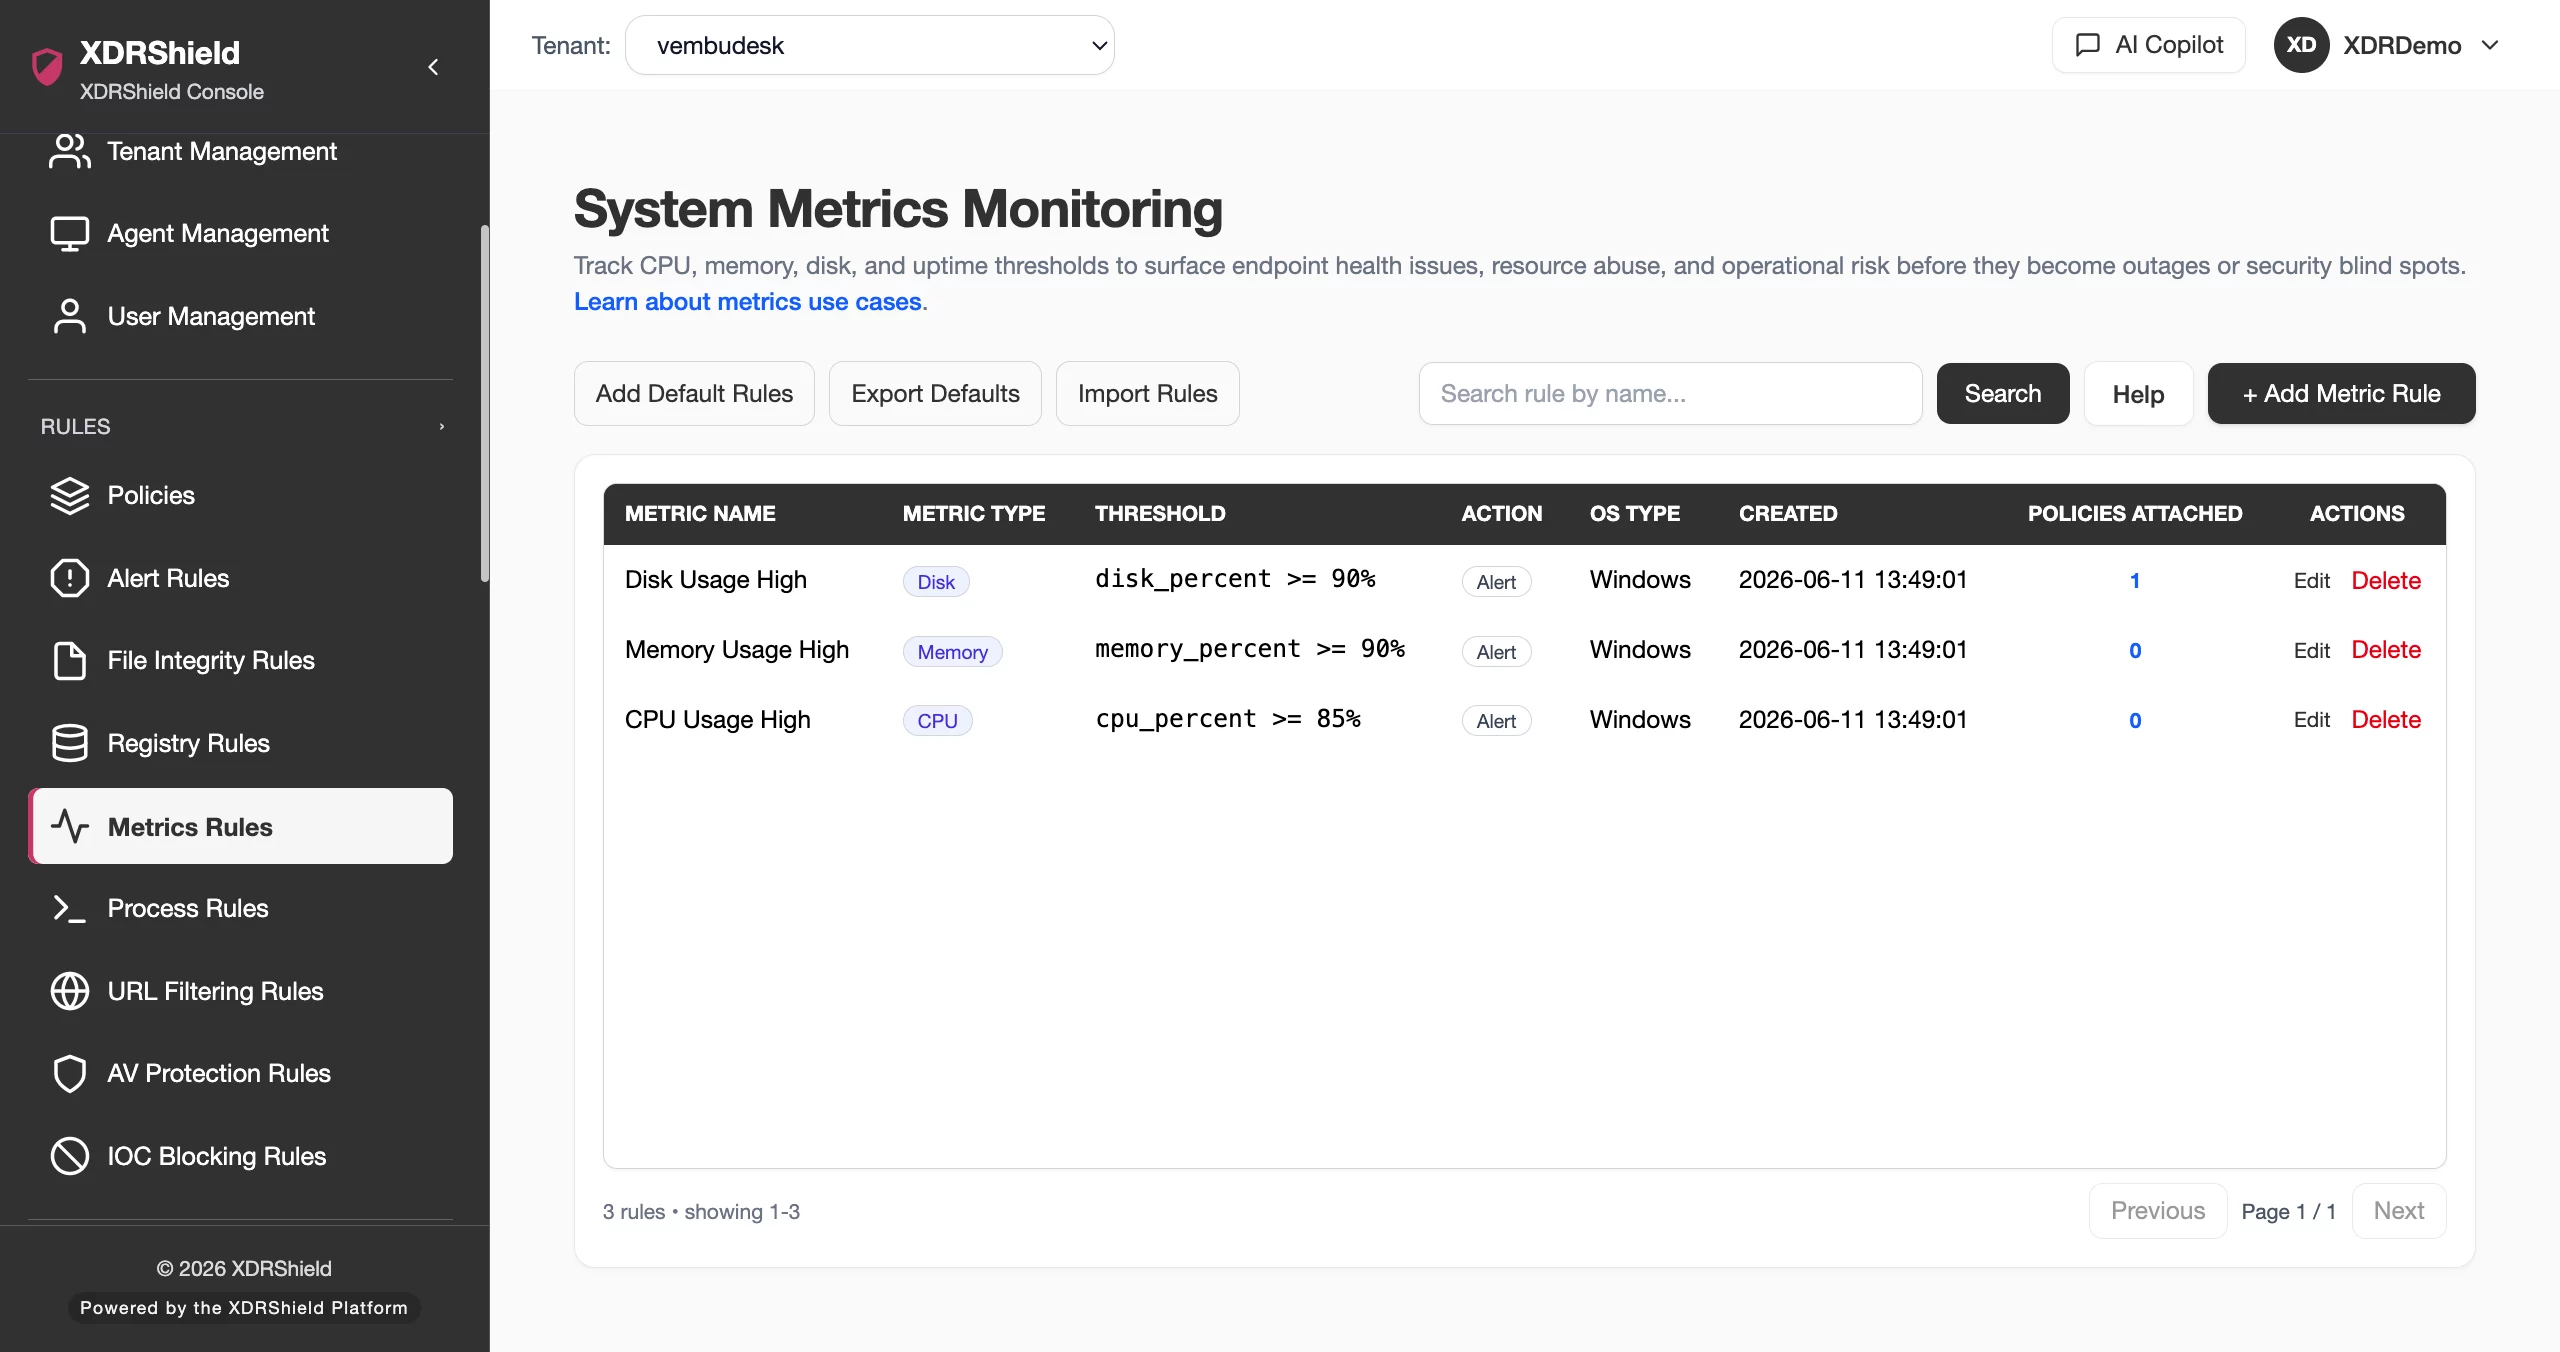Click the Previous pagination button

tap(2158, 1211)
